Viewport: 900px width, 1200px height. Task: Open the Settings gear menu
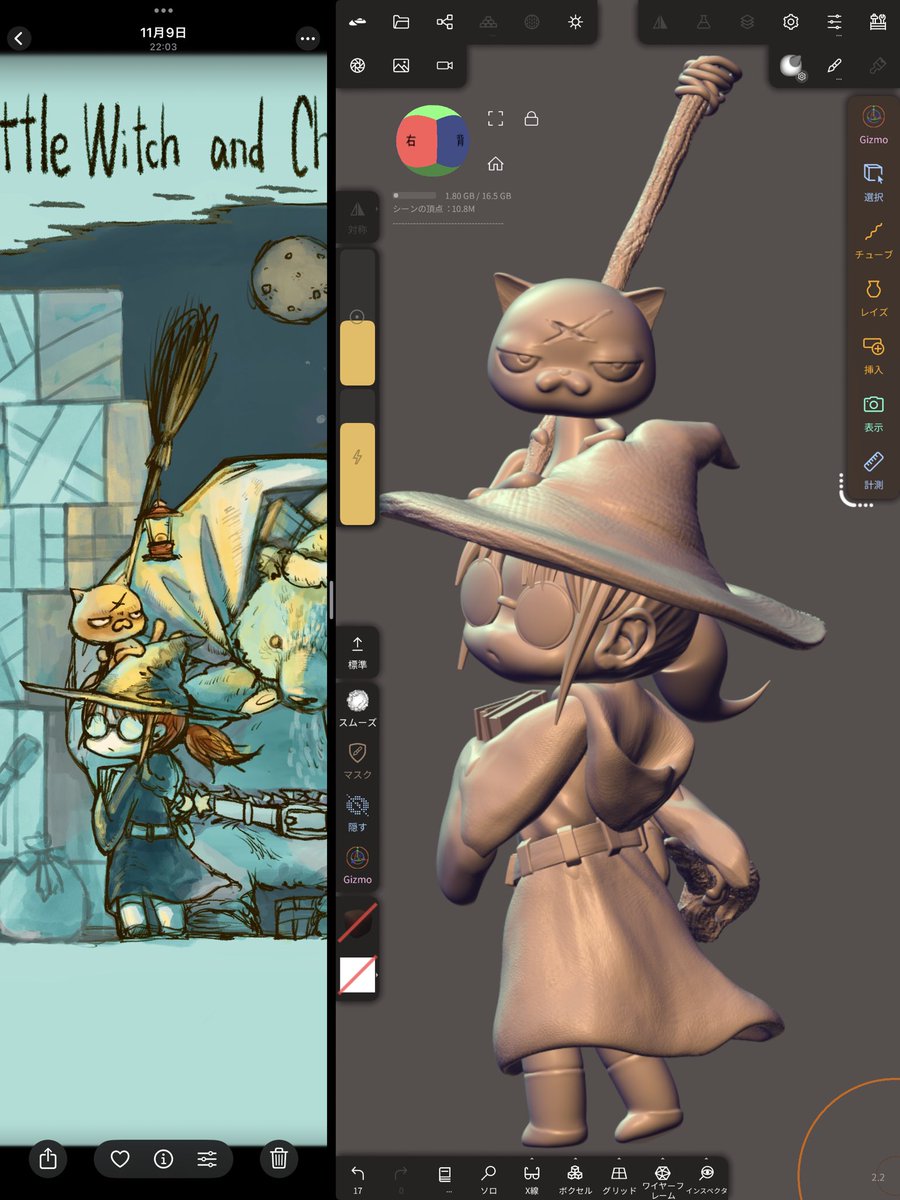tap(791, 22)
